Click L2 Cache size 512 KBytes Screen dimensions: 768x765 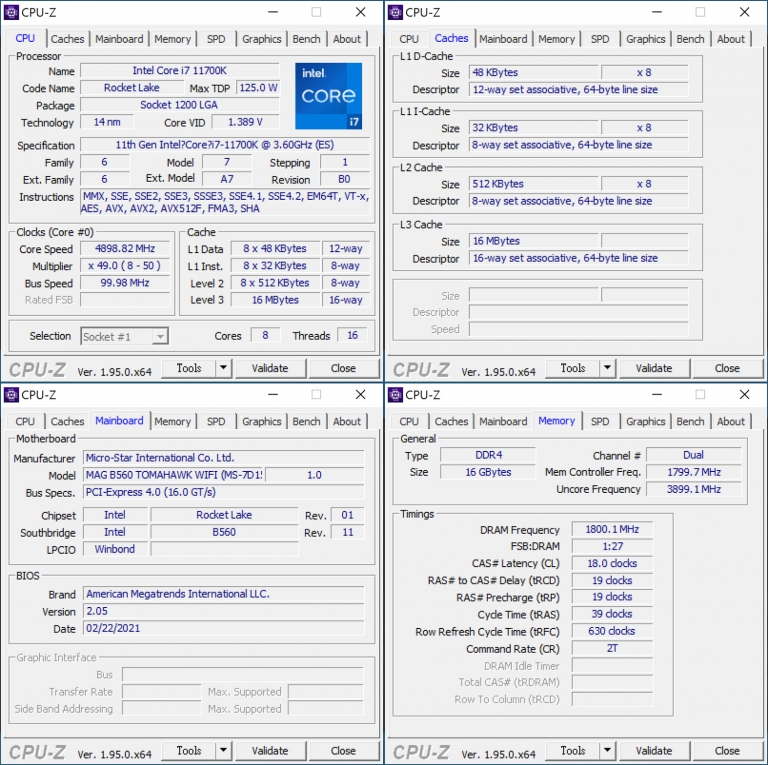coord(533,184)
